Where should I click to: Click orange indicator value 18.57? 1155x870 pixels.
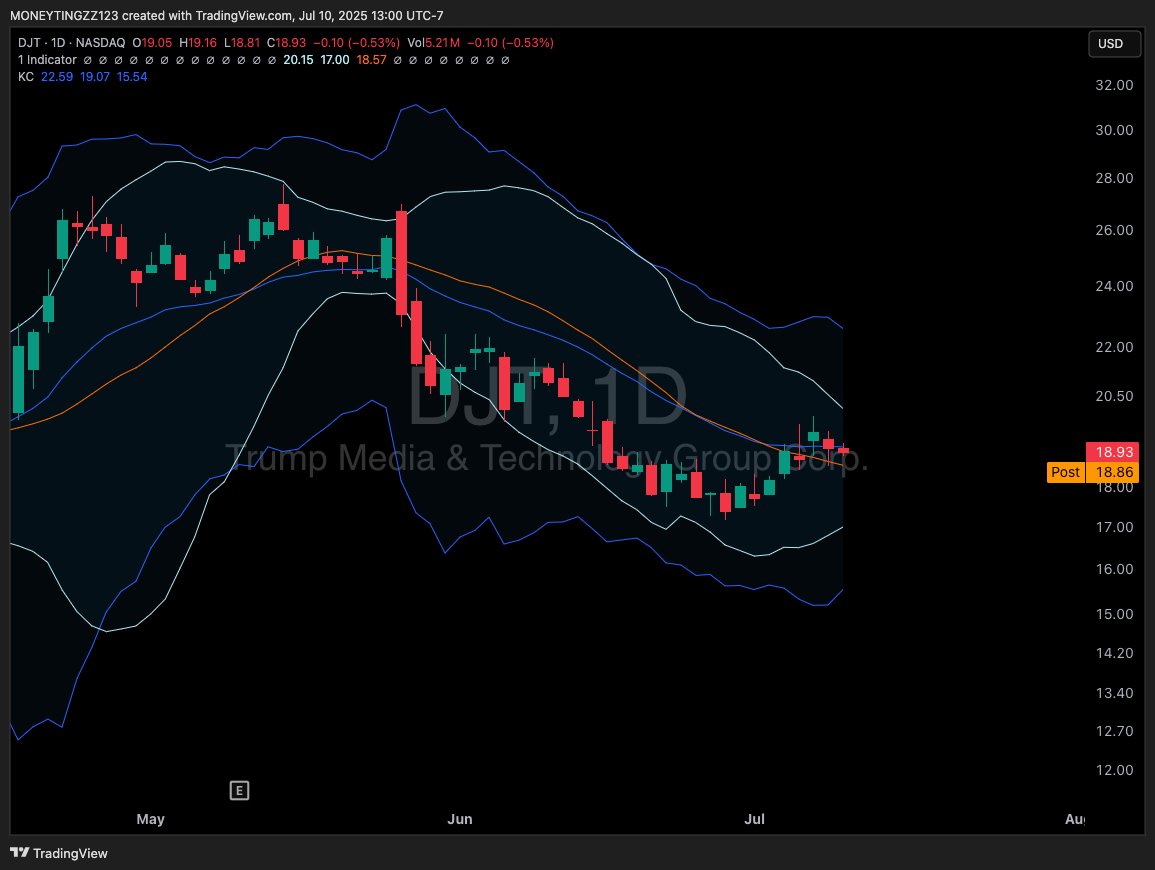tap(371, 60)
